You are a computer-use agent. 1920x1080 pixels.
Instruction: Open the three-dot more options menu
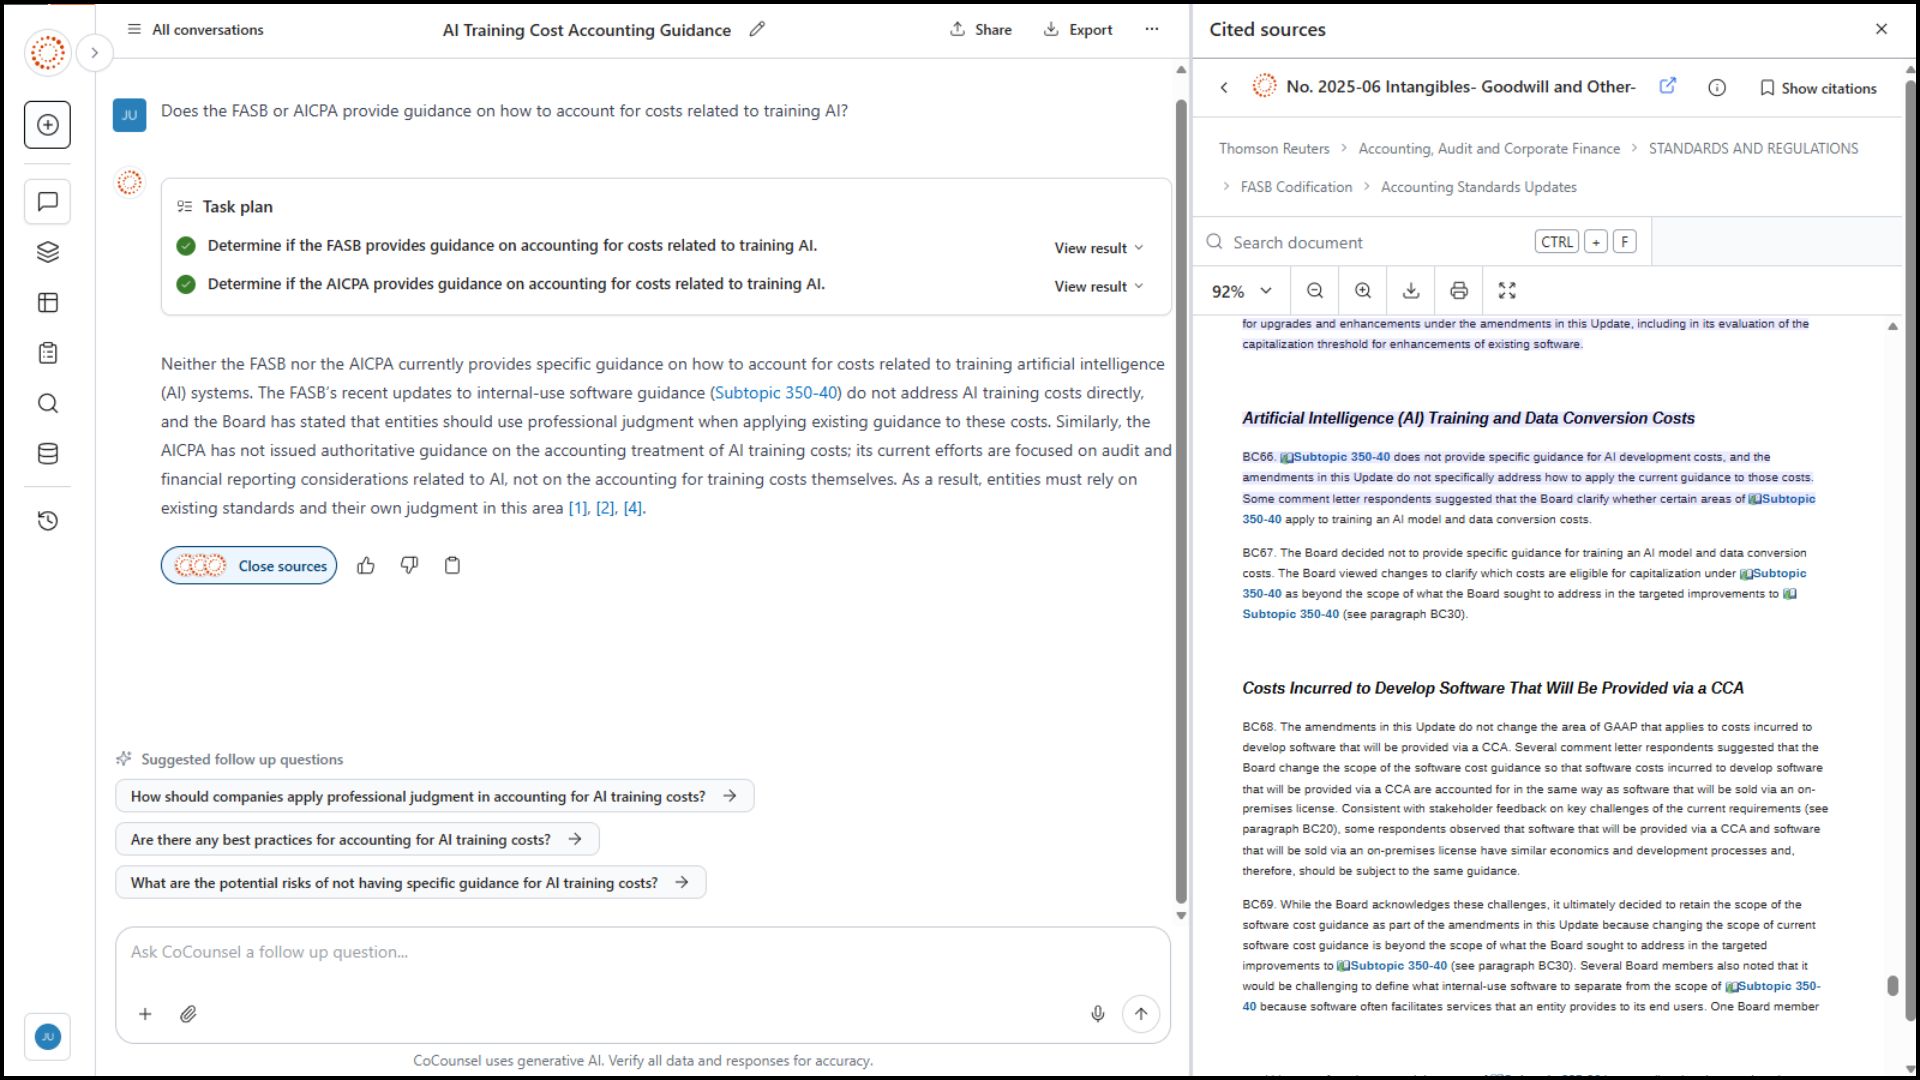tap(1152, 30)
